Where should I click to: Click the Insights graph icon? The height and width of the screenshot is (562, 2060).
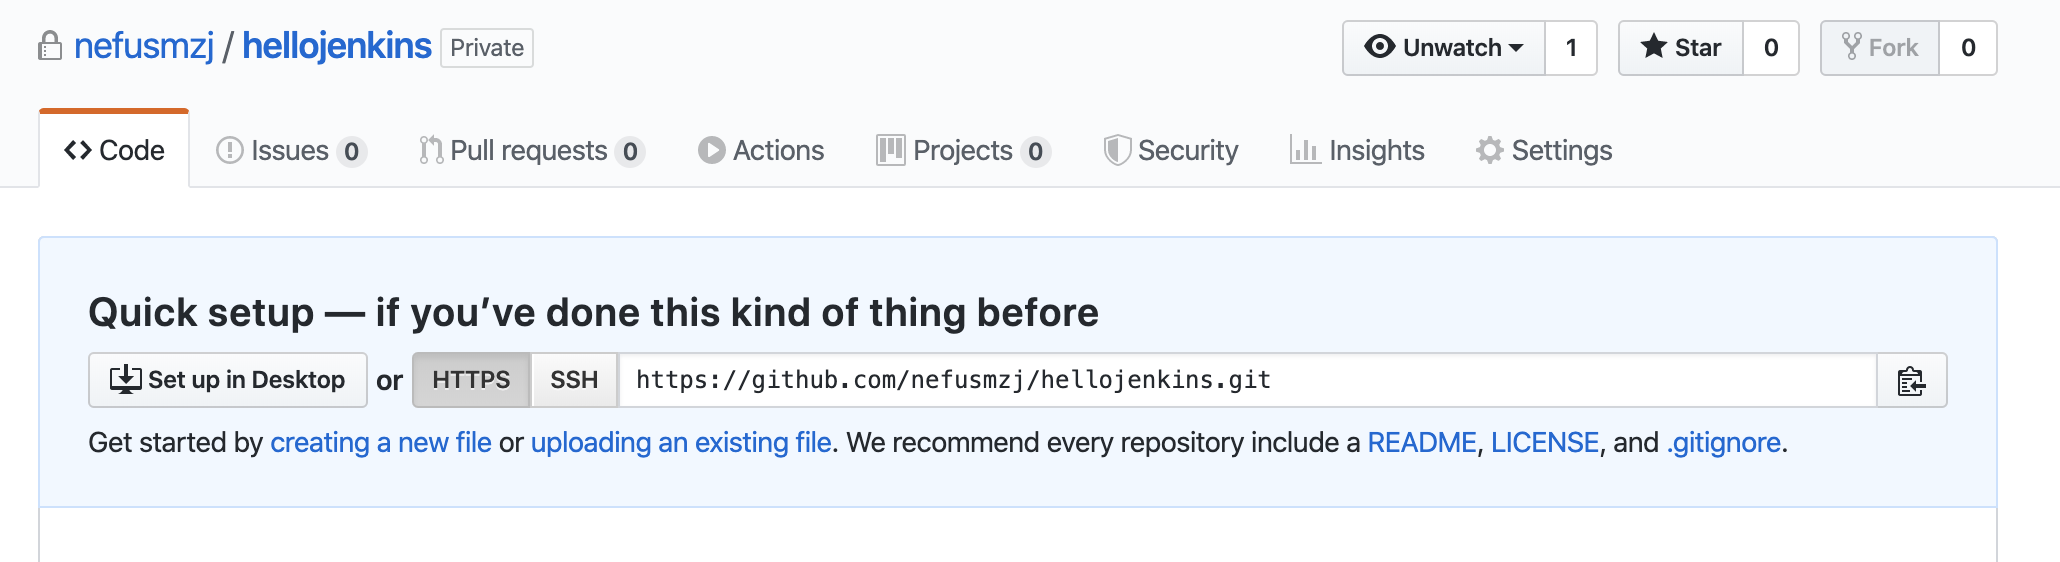click(x=1304, y=150)
